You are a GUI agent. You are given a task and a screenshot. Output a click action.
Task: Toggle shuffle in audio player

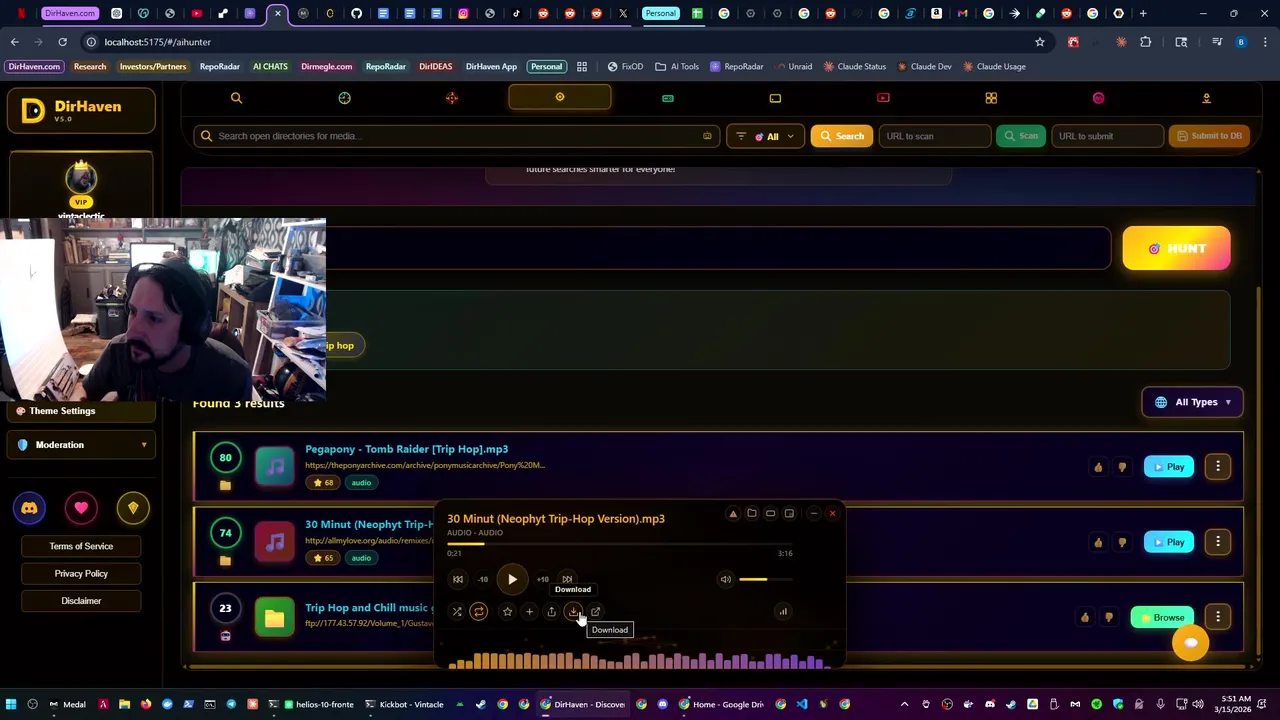point(457,612)
